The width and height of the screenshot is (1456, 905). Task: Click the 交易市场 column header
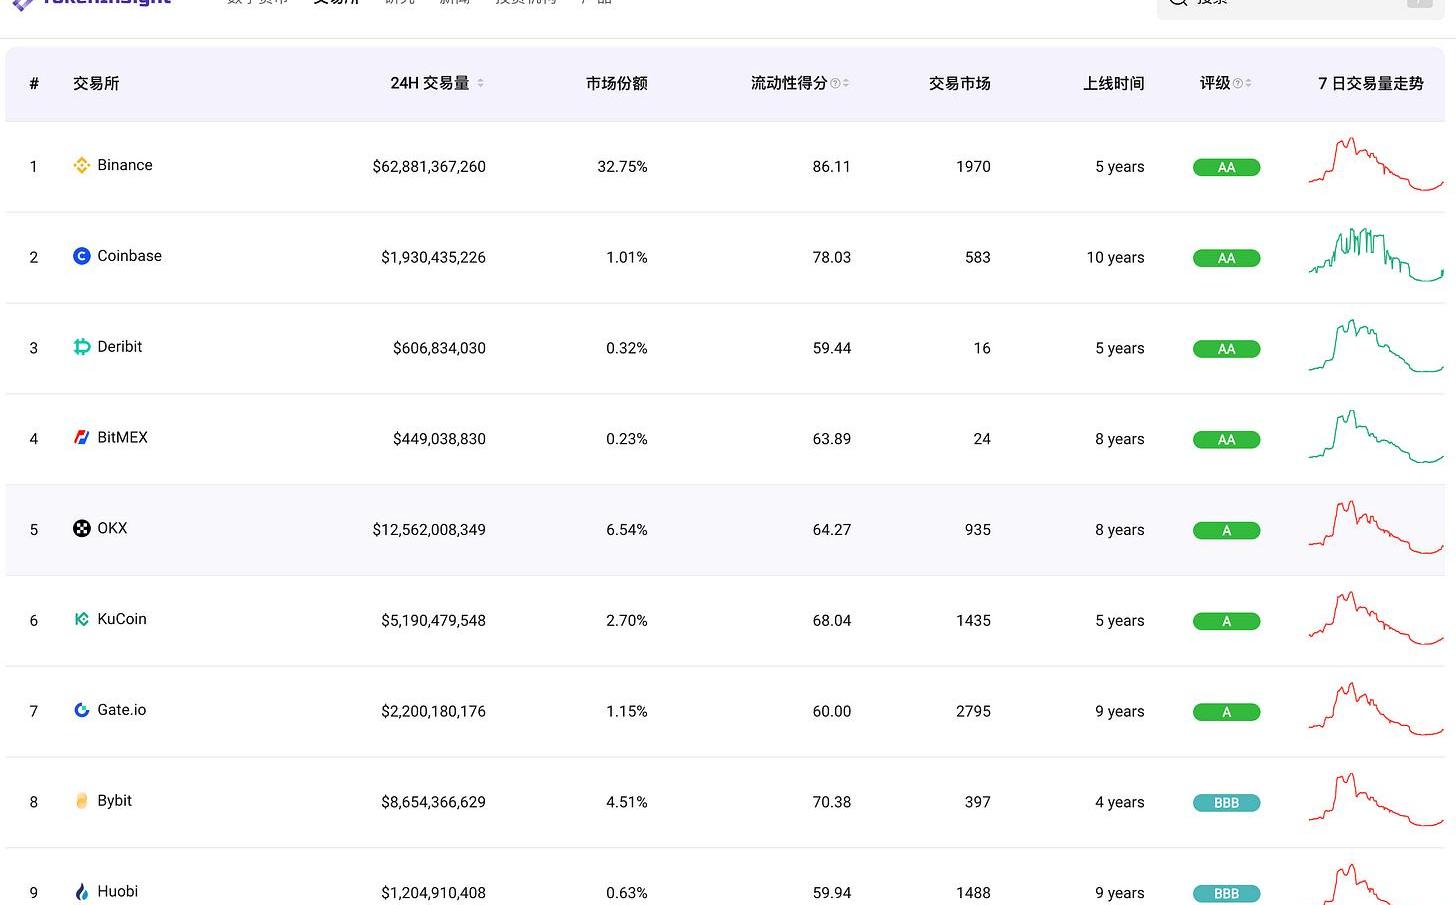[x=960, y=83]
